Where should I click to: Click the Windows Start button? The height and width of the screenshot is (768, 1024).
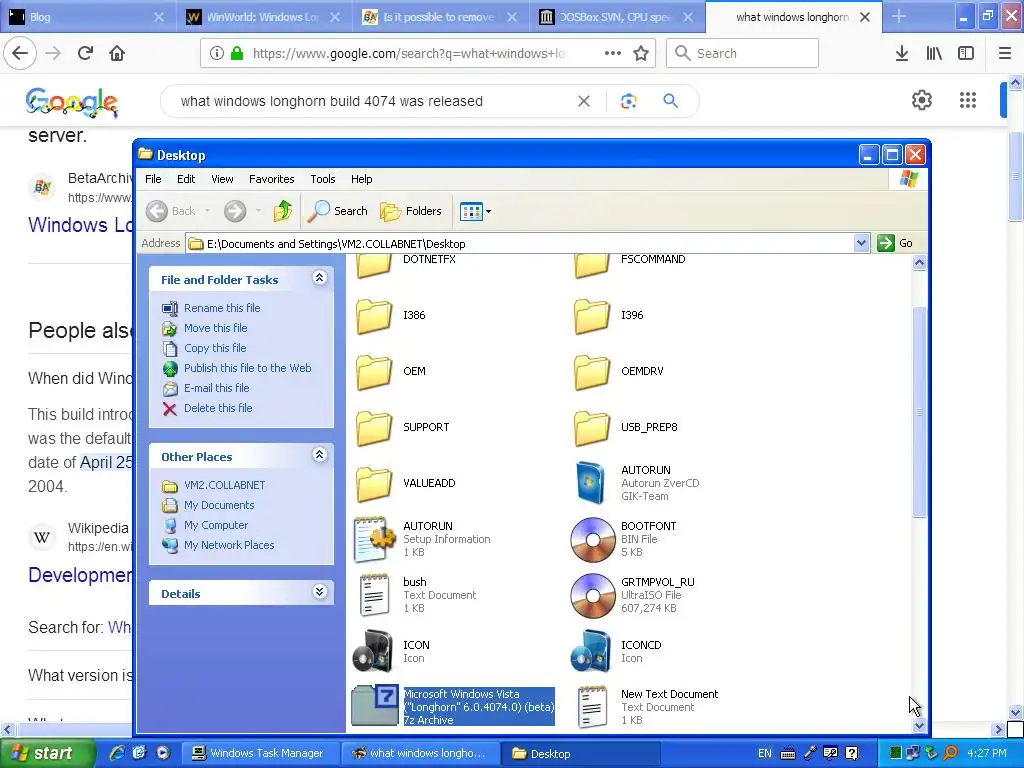[46, 753]
